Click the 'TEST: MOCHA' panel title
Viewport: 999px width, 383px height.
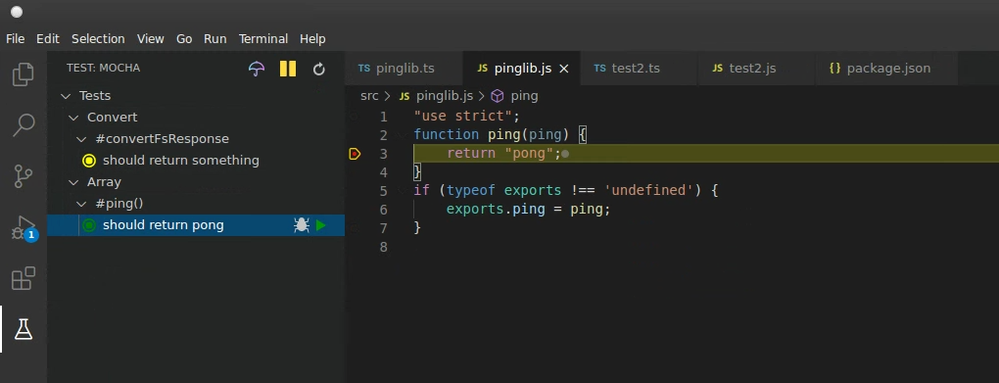tap(103, 68)
